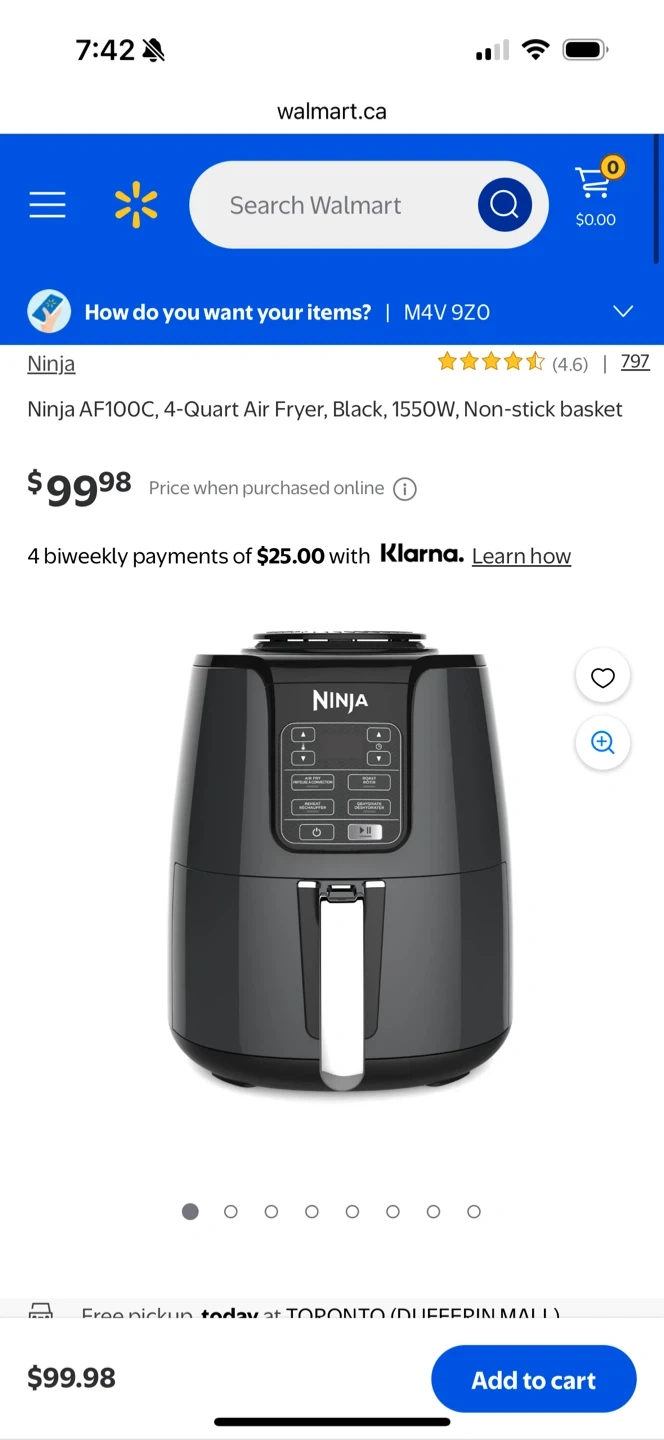
Task: Open the 797 reviews link
Action: click(635, 362)
